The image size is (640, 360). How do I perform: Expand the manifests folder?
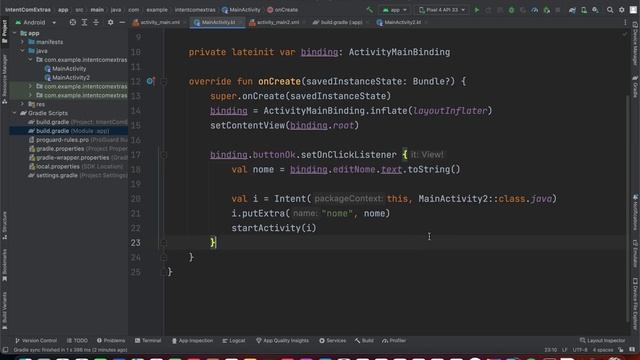[22, 42]
